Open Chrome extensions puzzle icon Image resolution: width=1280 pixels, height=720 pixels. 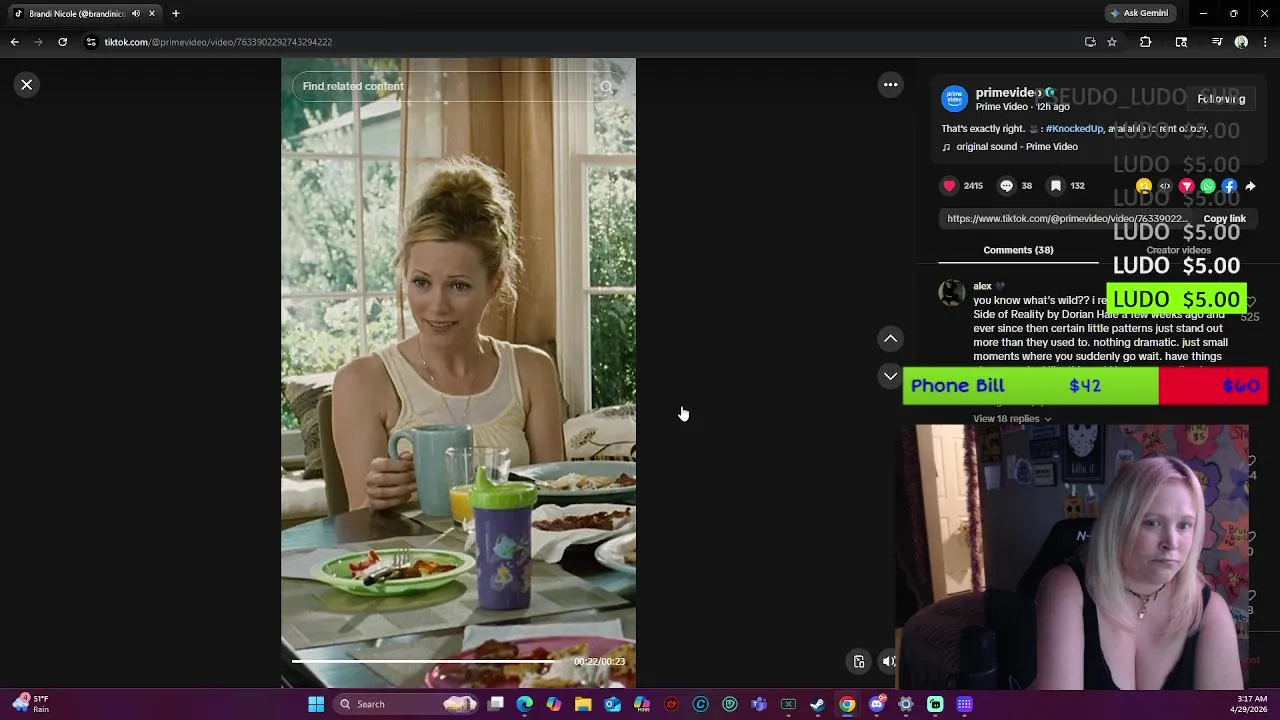pos(1146,42)
